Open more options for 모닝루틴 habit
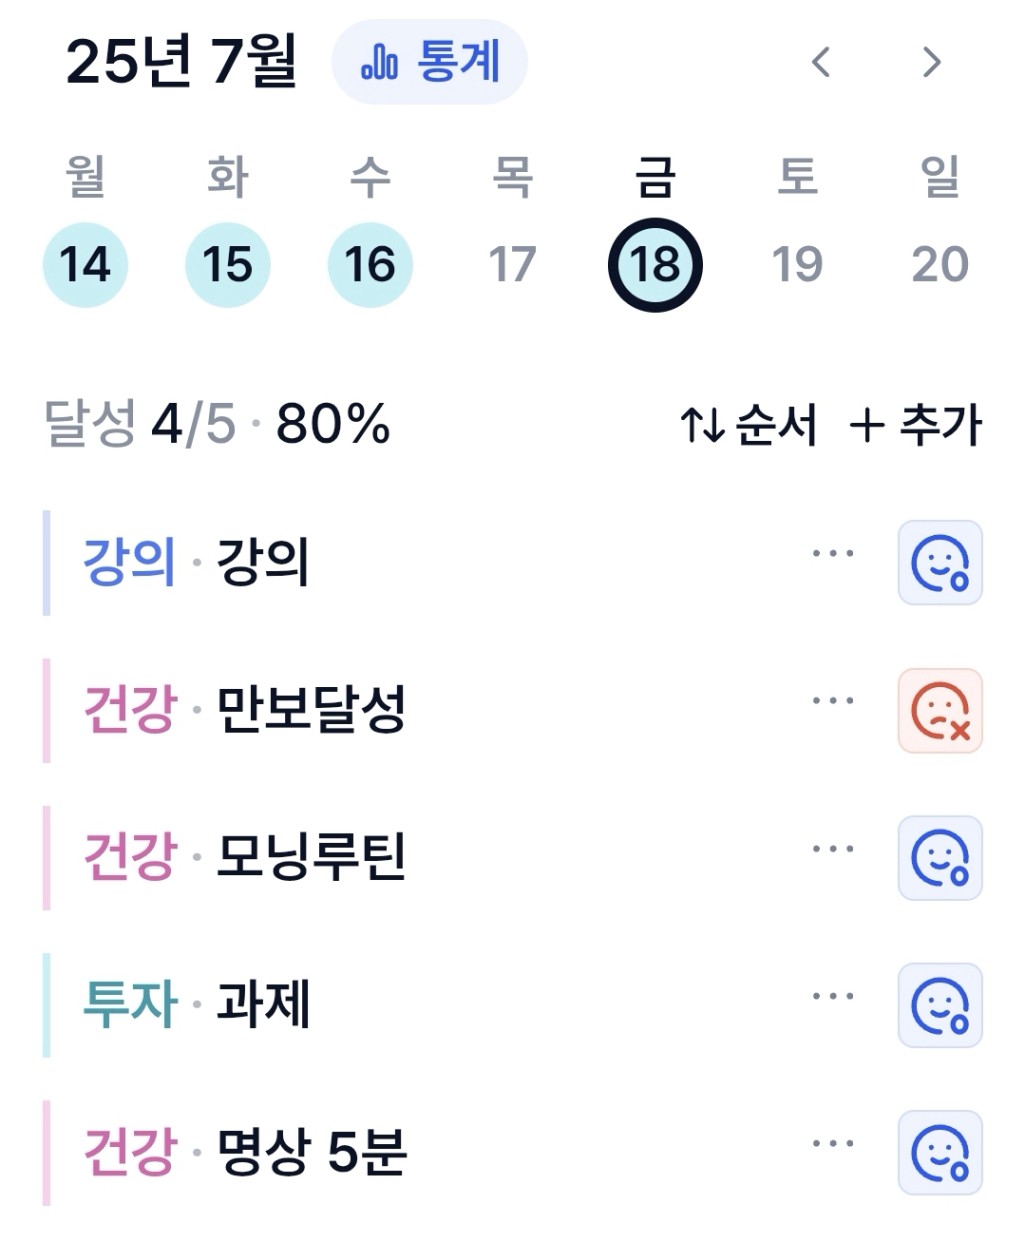This screenshot has width=1025, height=1242. pos(833,849)
